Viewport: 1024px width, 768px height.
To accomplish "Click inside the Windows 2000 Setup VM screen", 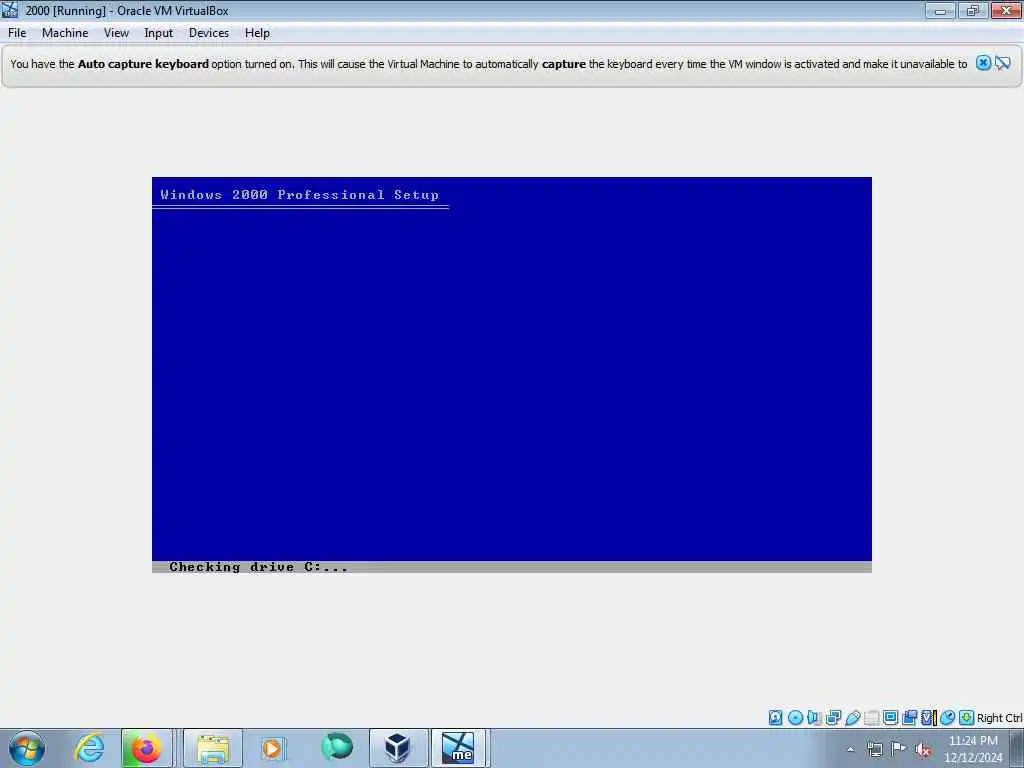I will click(511, 374).
